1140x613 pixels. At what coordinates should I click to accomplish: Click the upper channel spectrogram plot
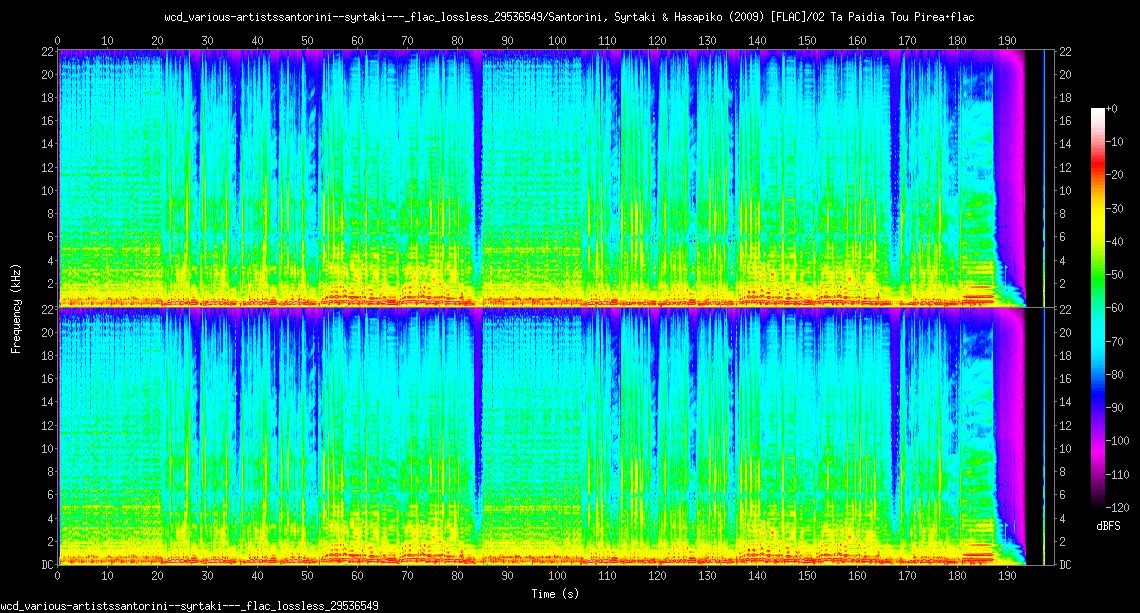point(556,178)
